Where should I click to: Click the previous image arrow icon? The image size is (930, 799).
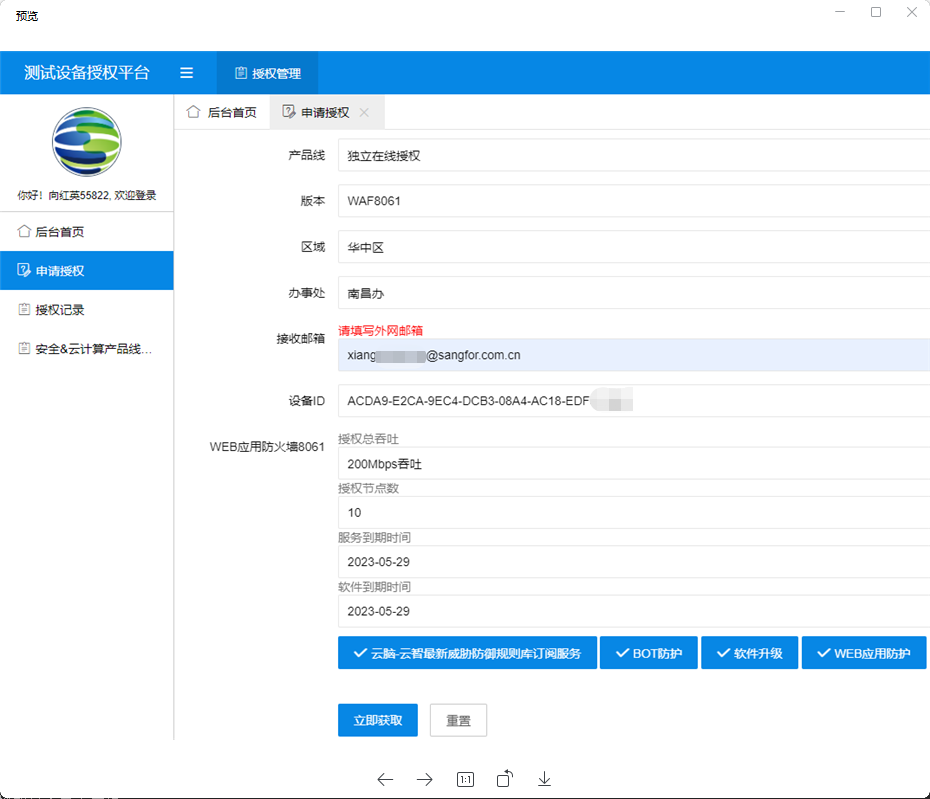[x=385, y=780]
